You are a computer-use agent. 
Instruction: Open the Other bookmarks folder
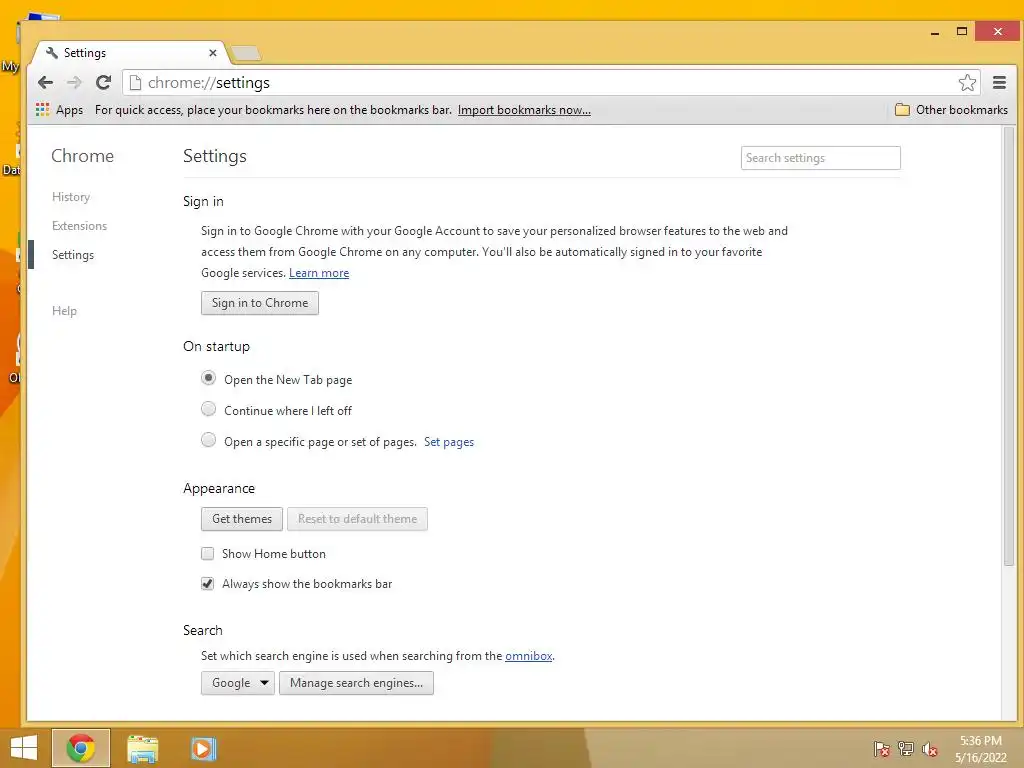(952, 110)
